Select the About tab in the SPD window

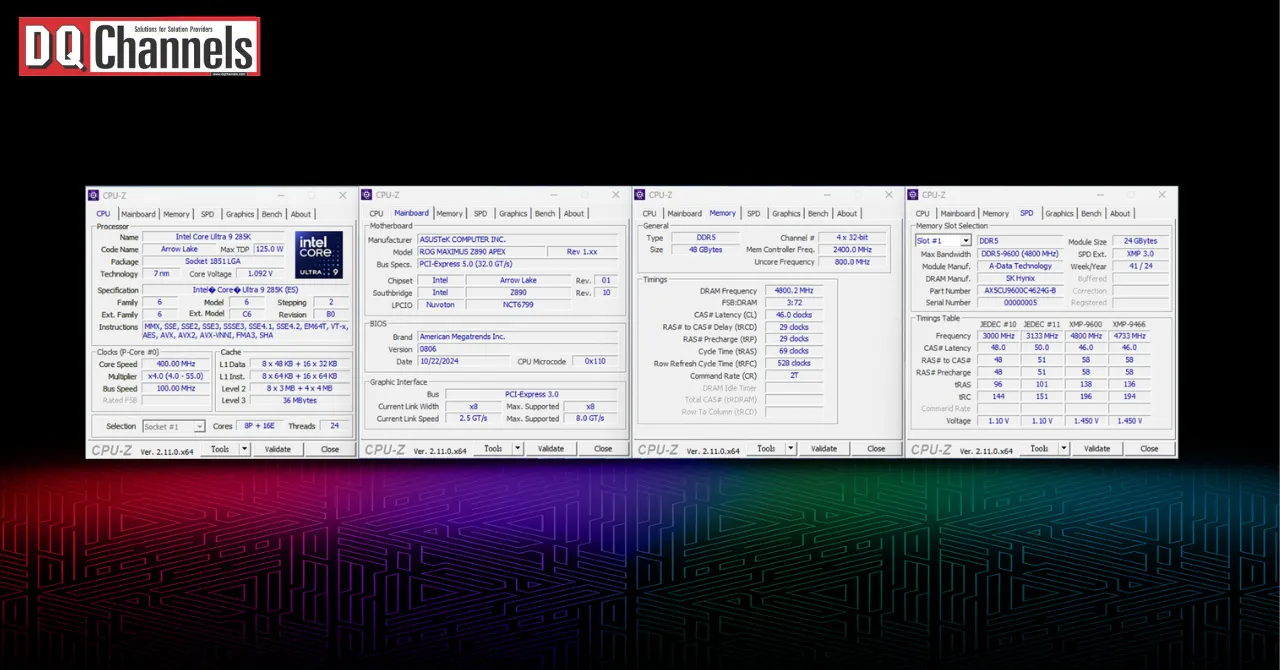pyautogui.click(x=1120, y=213)
